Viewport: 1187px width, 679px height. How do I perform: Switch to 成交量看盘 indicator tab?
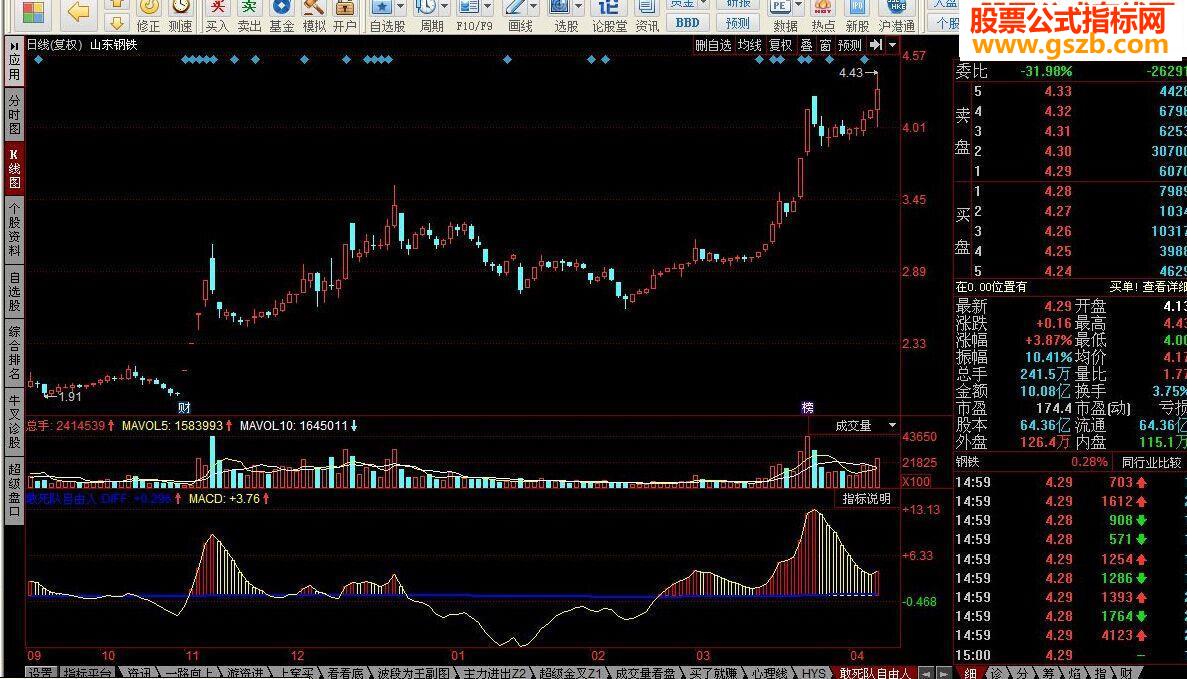[x=644, y=672]
